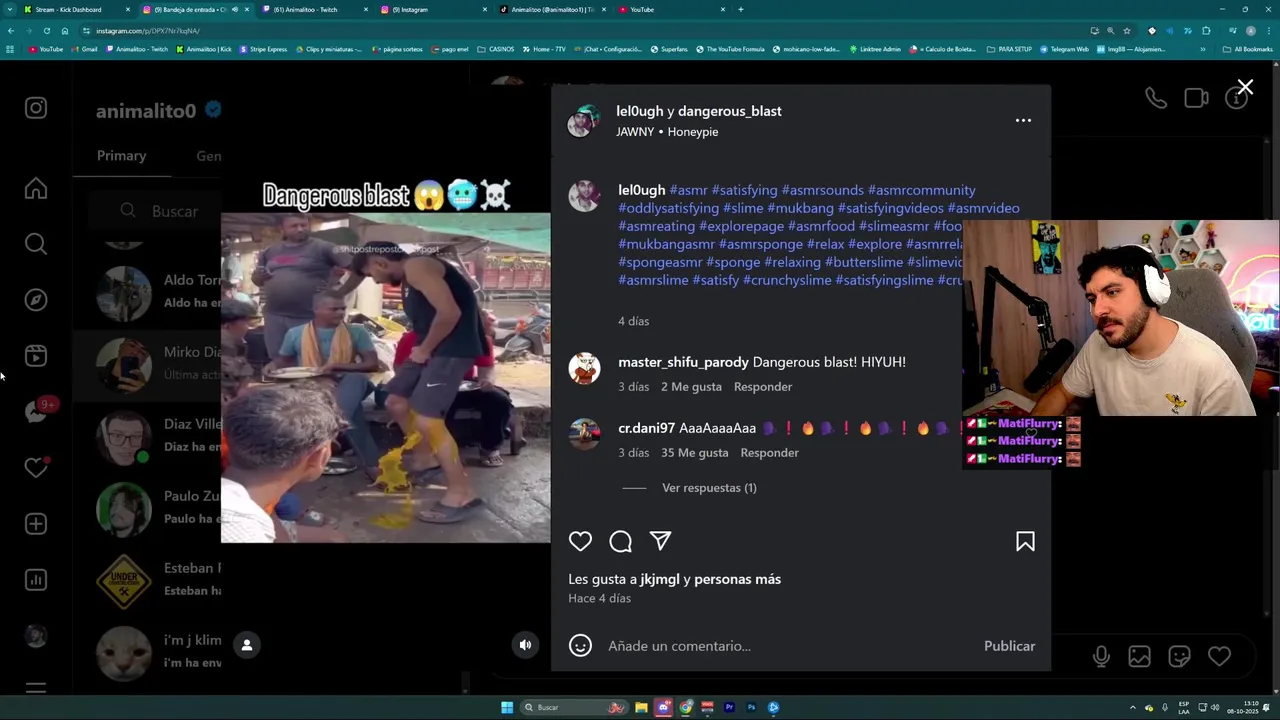Click Responder under cr.dani97 comment
1280x720 pixels.
pyautogui.click(x=769, y=453)
